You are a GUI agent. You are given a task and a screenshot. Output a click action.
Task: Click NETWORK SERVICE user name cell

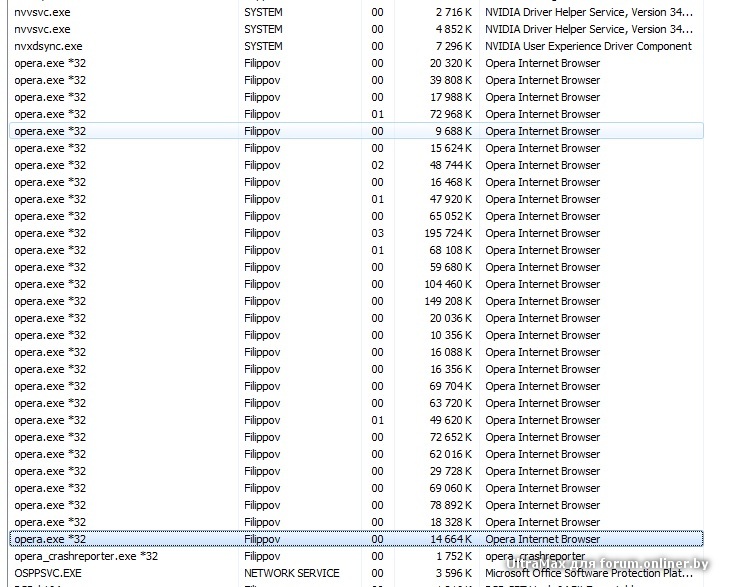point(292,573)
